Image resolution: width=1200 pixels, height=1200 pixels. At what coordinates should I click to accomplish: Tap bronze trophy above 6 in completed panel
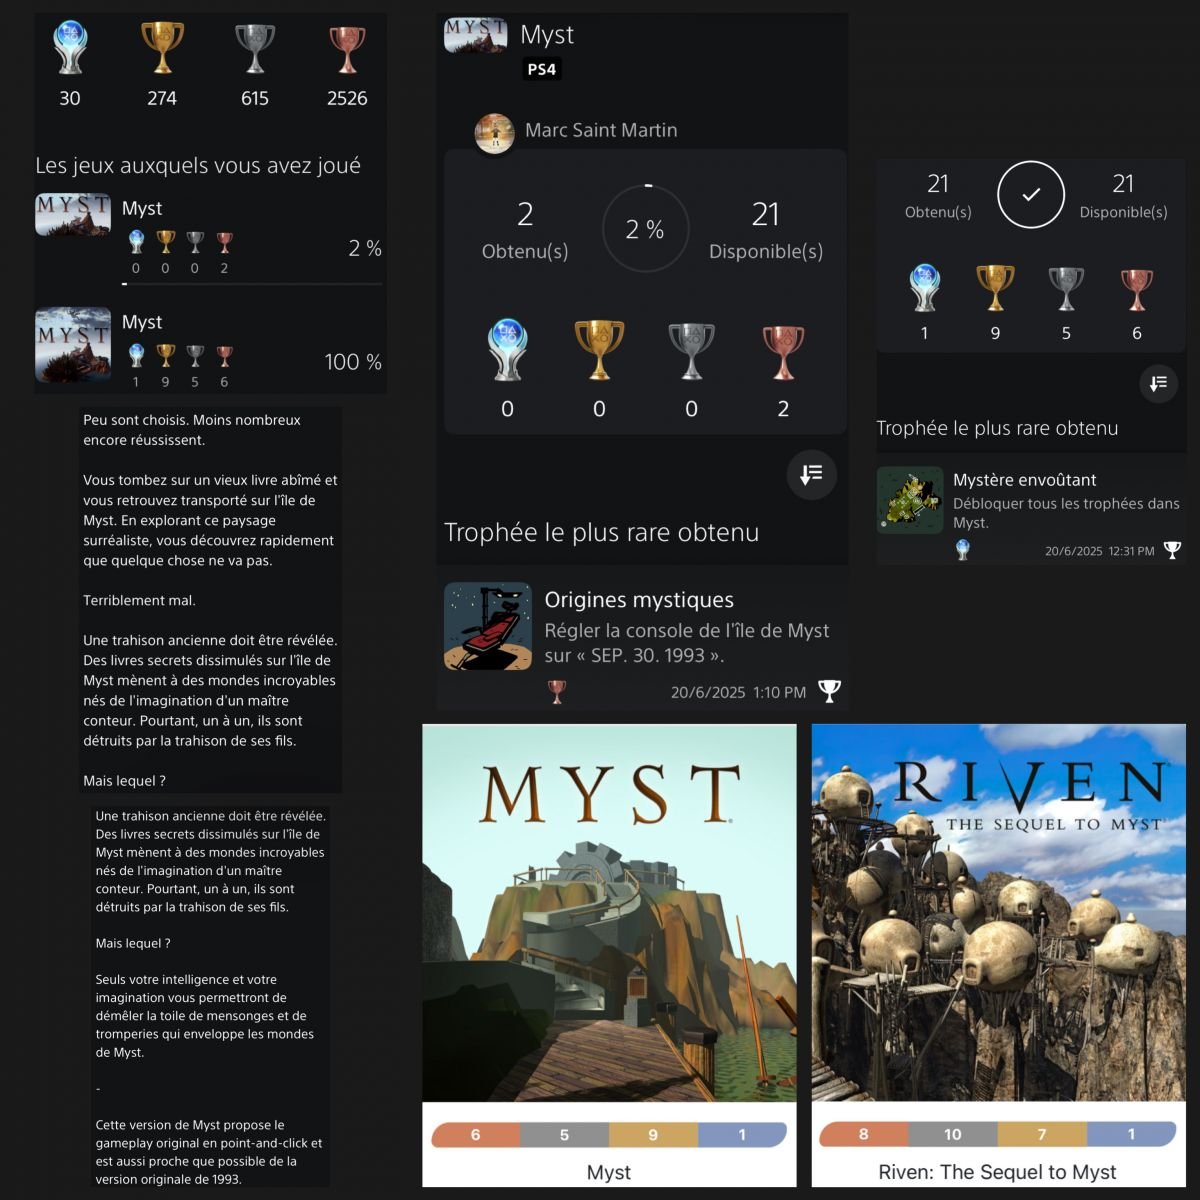tap(1137, 288)
